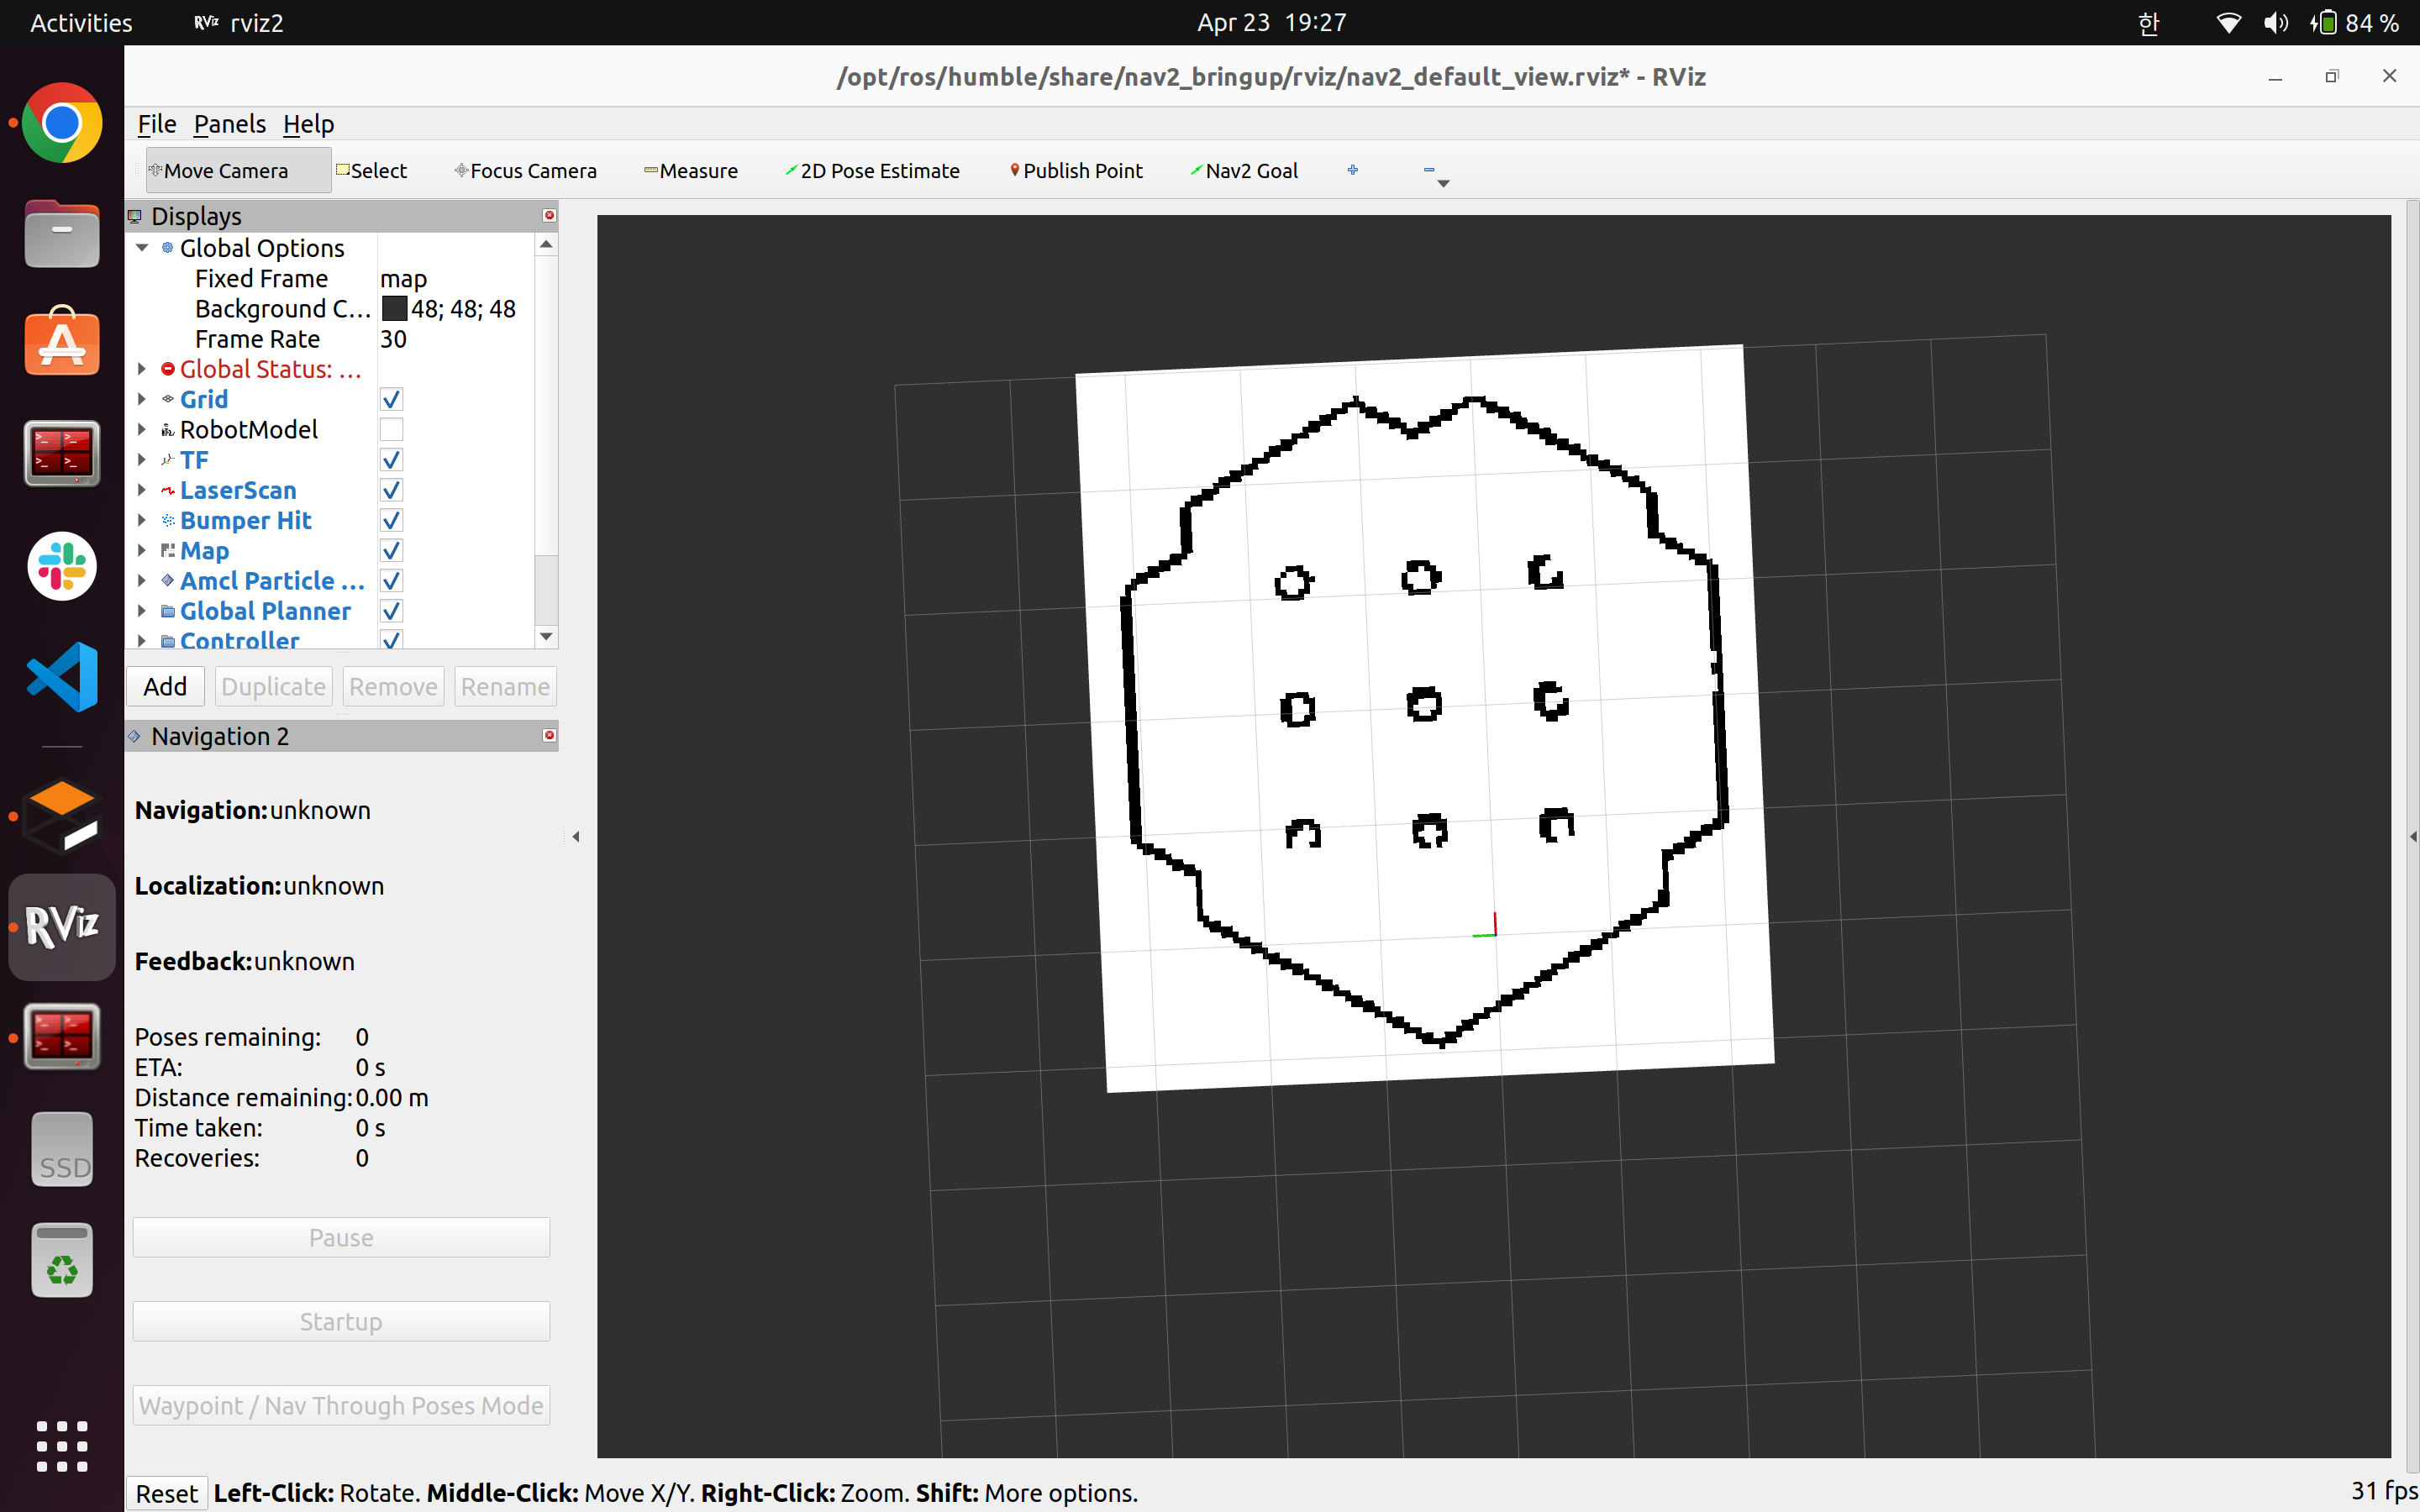
Task: Uncheck the Map display checkbox
Action: (391, 551)
